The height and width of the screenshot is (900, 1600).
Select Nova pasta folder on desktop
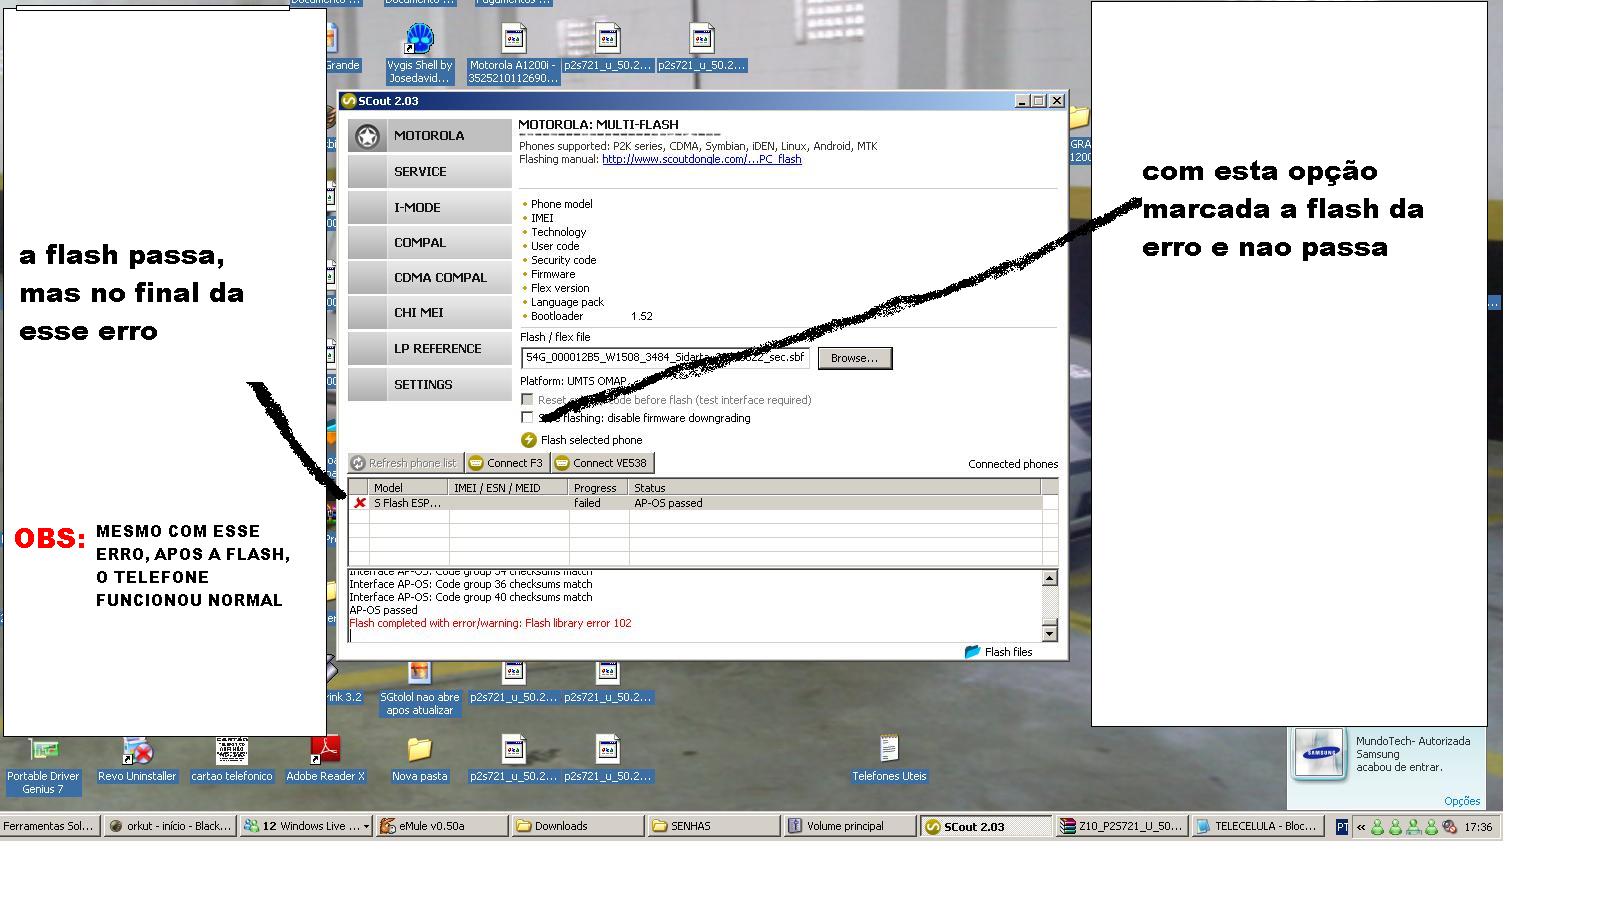coord(419,761)
